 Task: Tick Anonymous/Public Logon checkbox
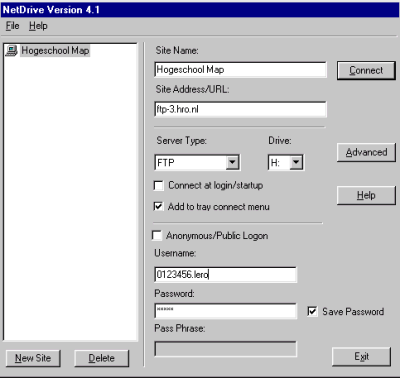(x=157, y=235)
